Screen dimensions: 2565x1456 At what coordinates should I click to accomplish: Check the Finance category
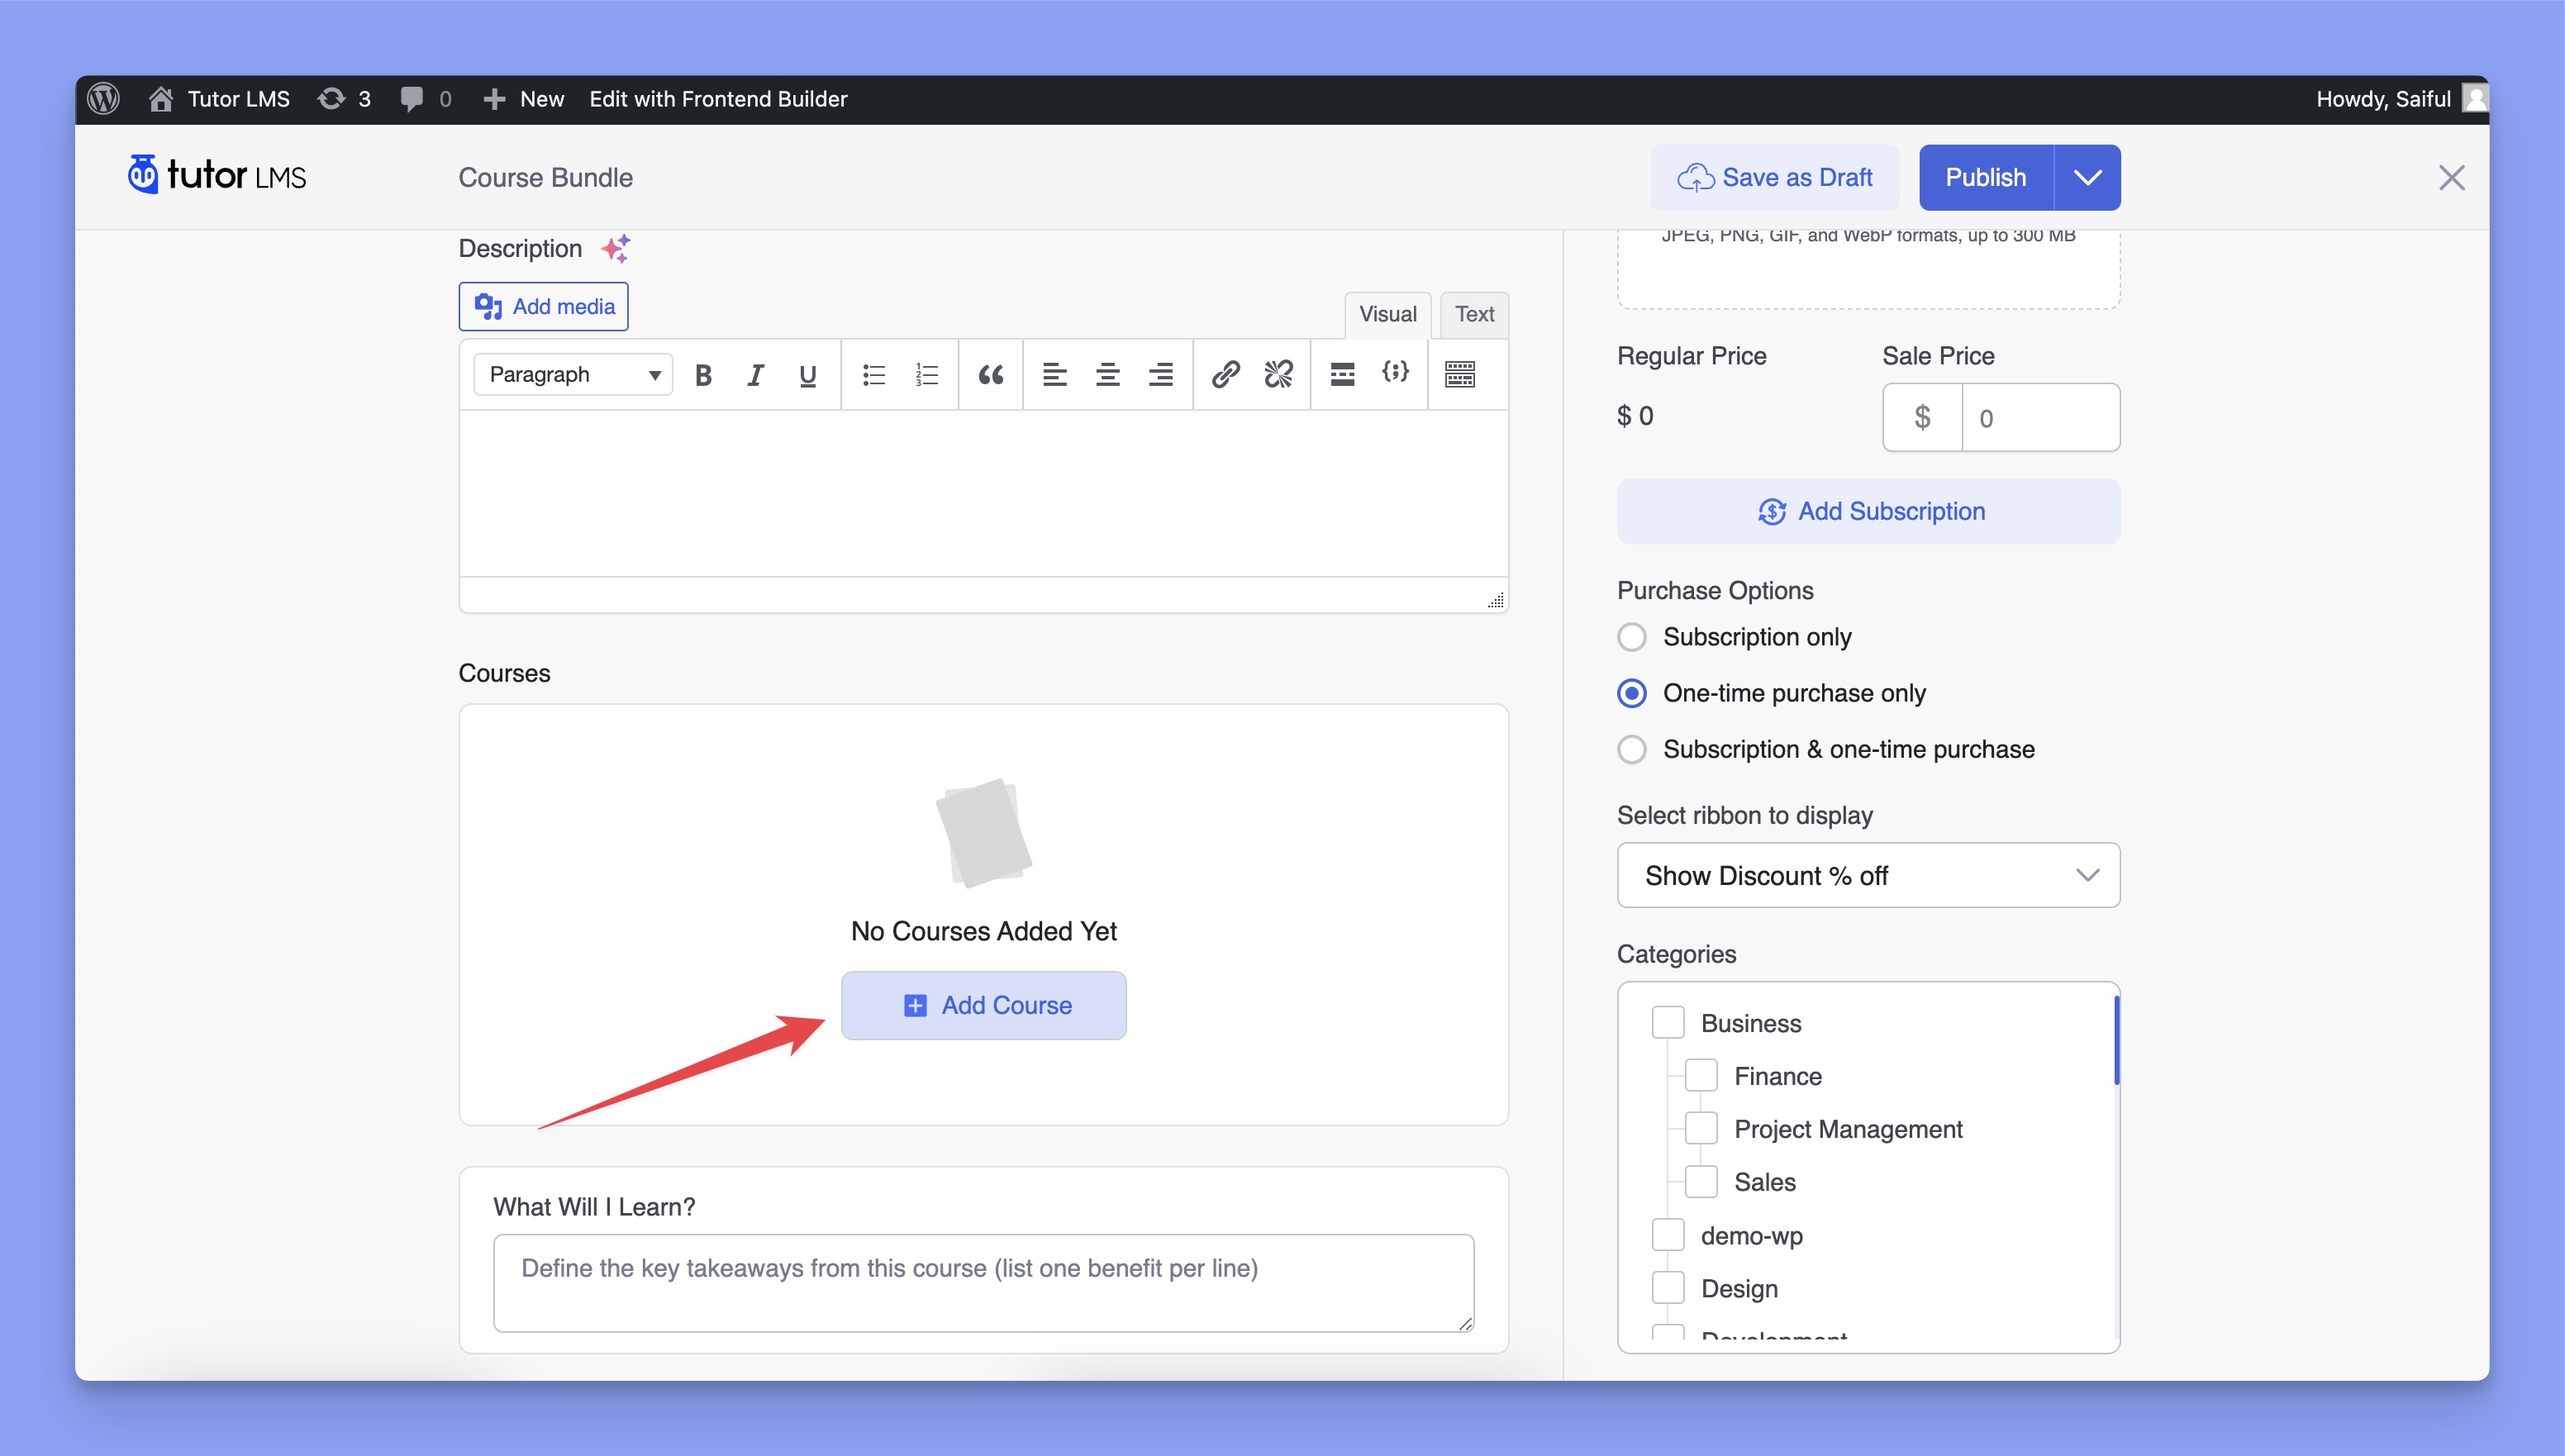point(1701,1076)
